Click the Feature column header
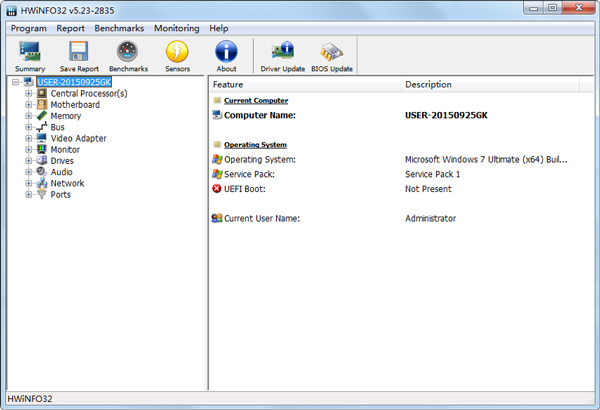Viewport: 600px width, 410px height. pyautogui.click(x=305, y=84)
